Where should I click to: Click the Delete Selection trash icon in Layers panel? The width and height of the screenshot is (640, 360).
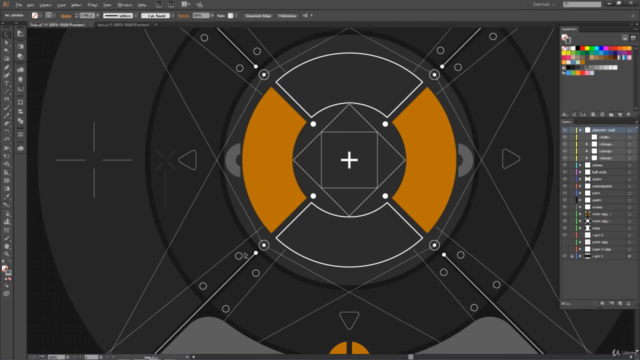tap(629, 304)
